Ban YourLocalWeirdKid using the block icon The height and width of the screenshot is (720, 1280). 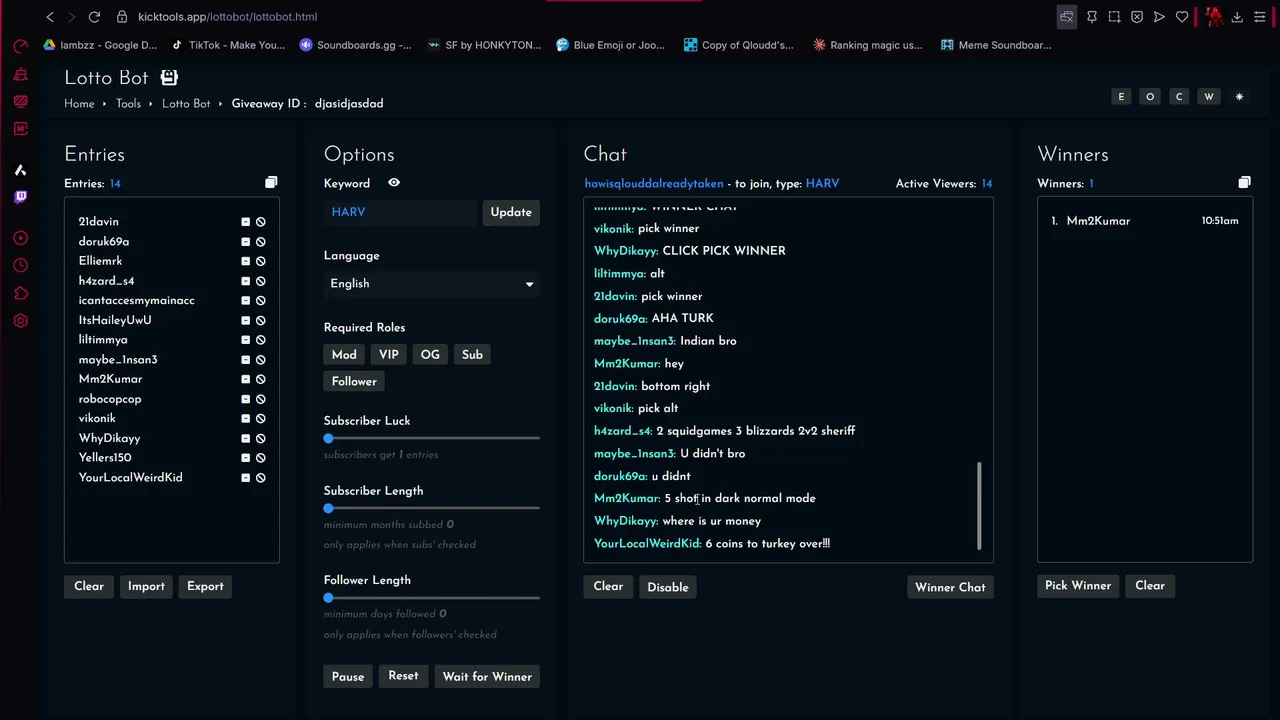click(x=260, y=478)
